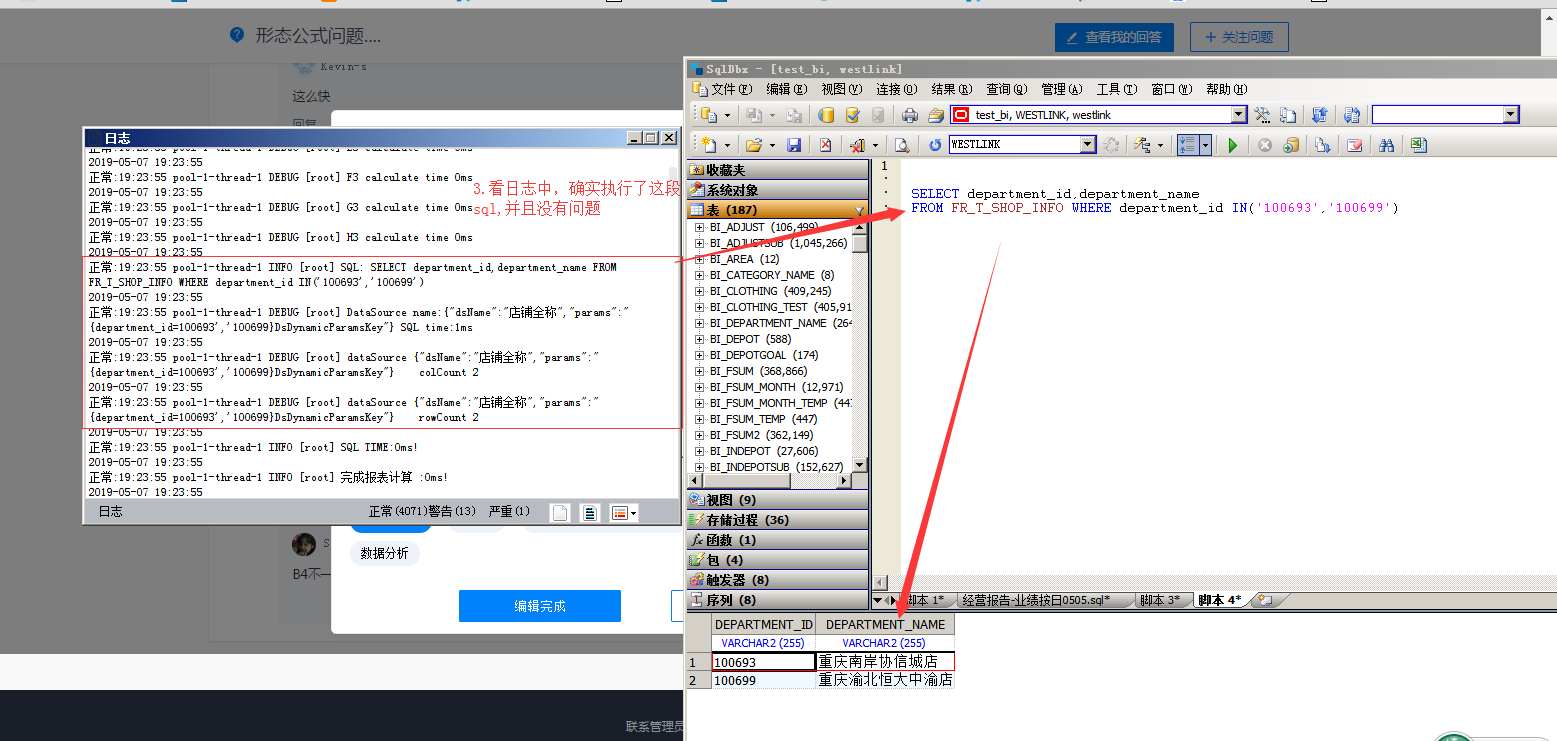
Task: Click the 数据分析 tag
Action: pyautogui.click(x=385, y=553)
